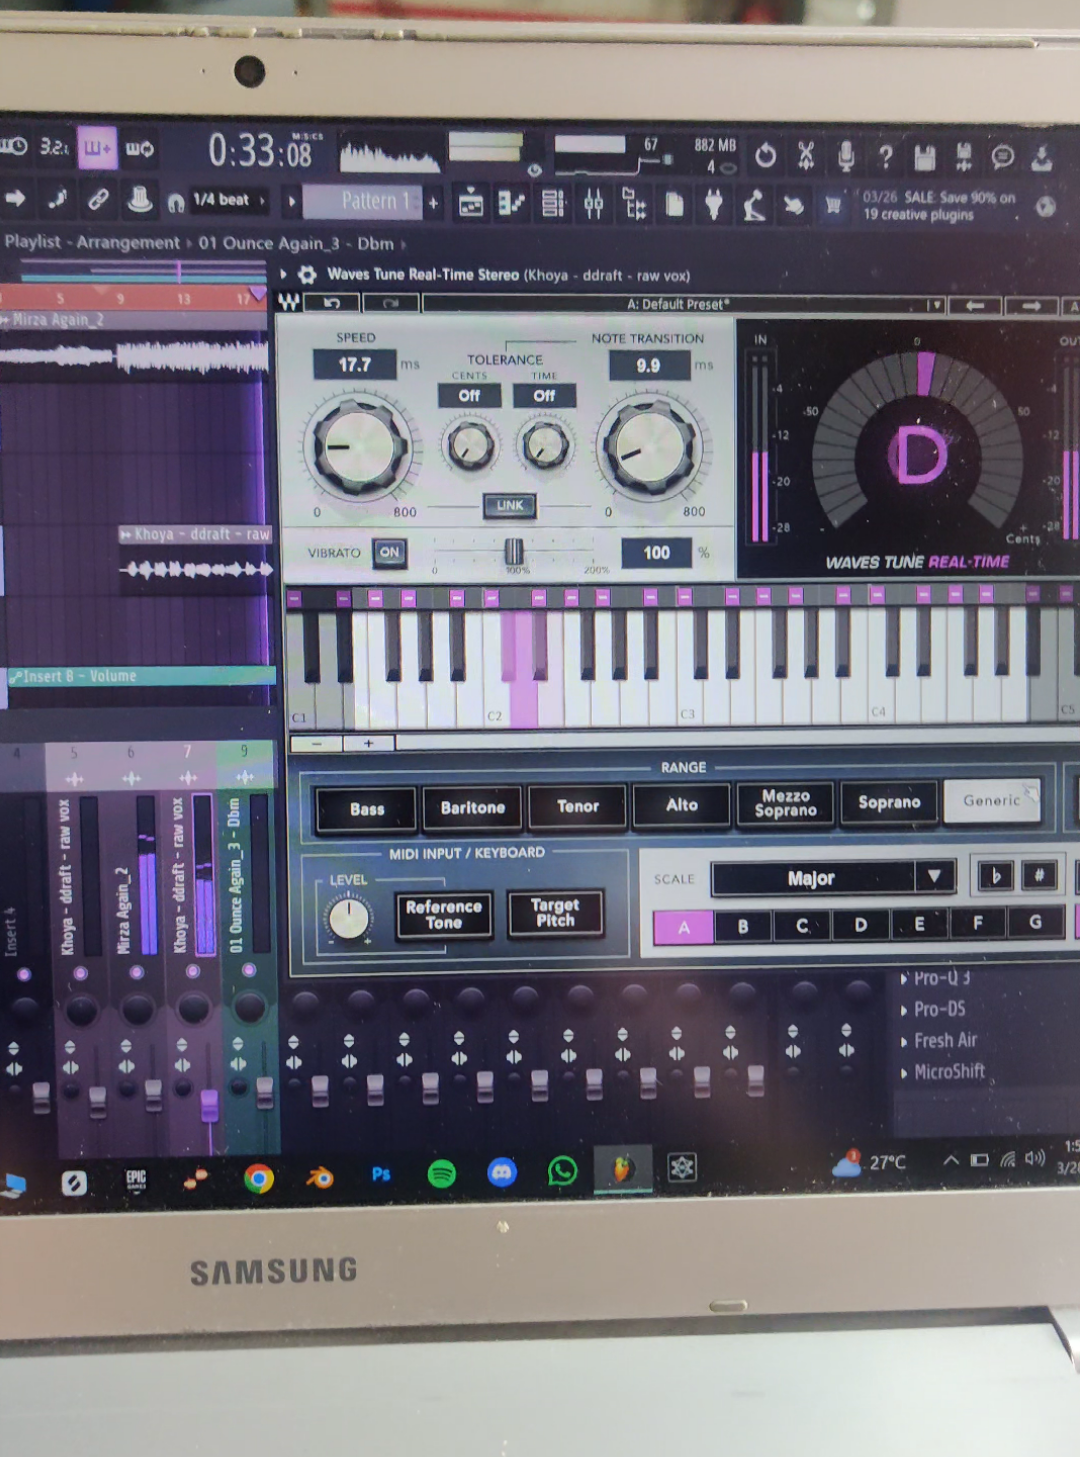Open the Mixer toolbar icon
Image resolution: width=1080 pixels, height=1457 pixels.
click(x=594, y=204)
